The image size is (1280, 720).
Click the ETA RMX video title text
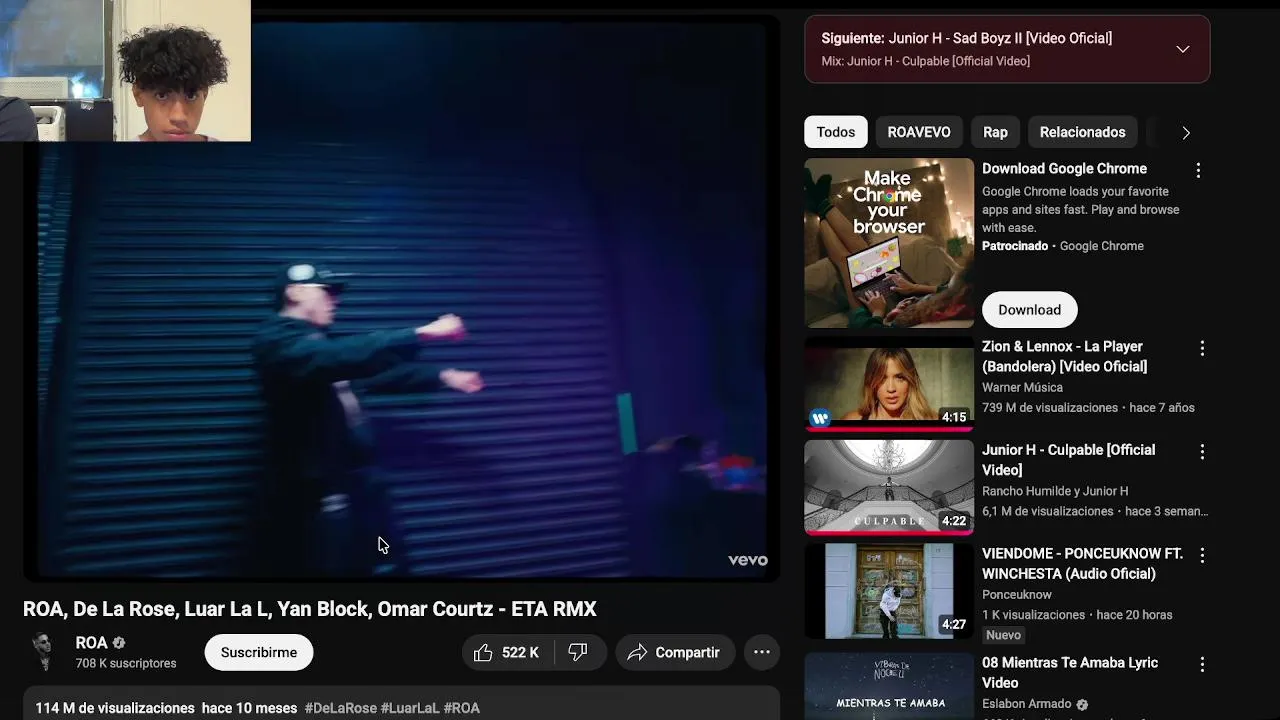[x=310, y=609]
